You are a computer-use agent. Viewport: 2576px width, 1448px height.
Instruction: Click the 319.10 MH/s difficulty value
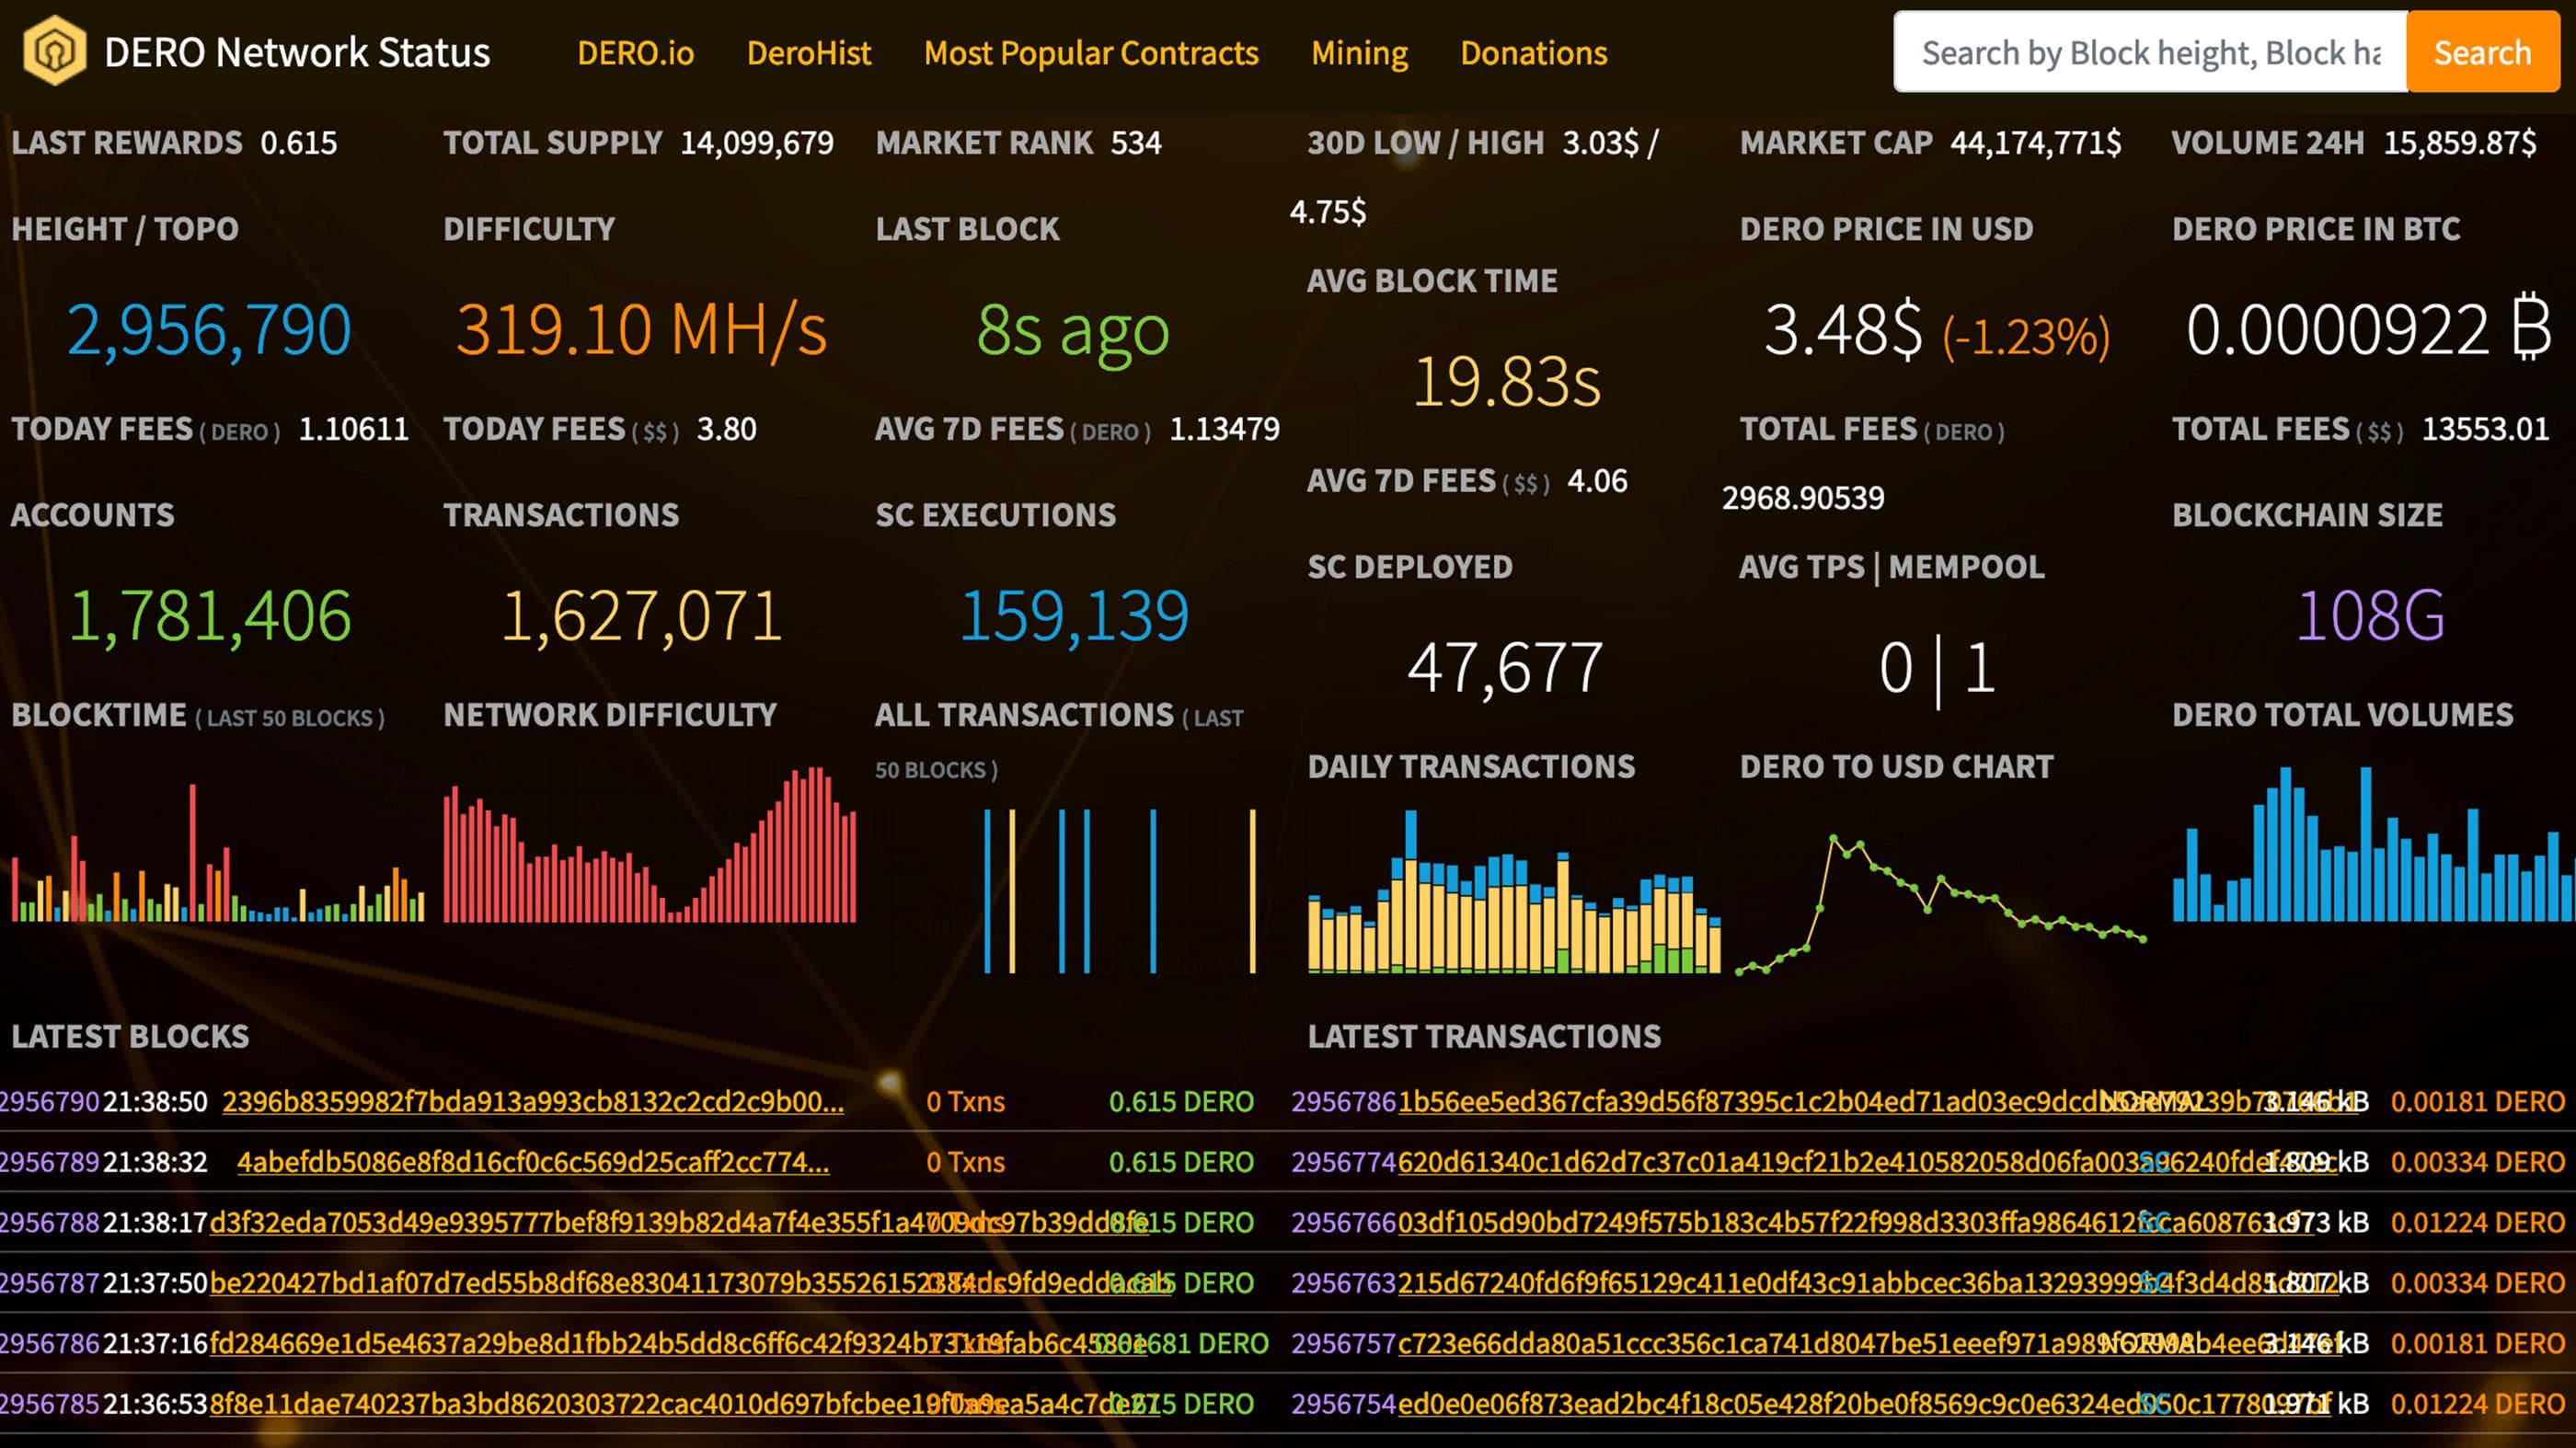tap(641, 330)
